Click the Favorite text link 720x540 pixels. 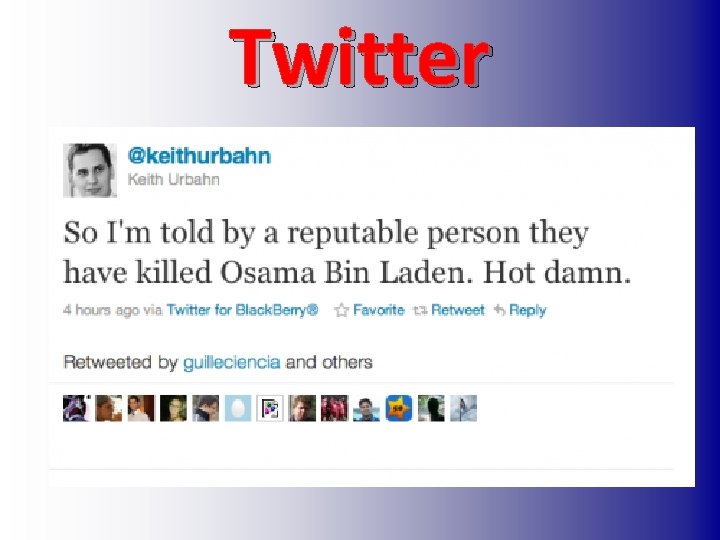[x=379, y=310]
